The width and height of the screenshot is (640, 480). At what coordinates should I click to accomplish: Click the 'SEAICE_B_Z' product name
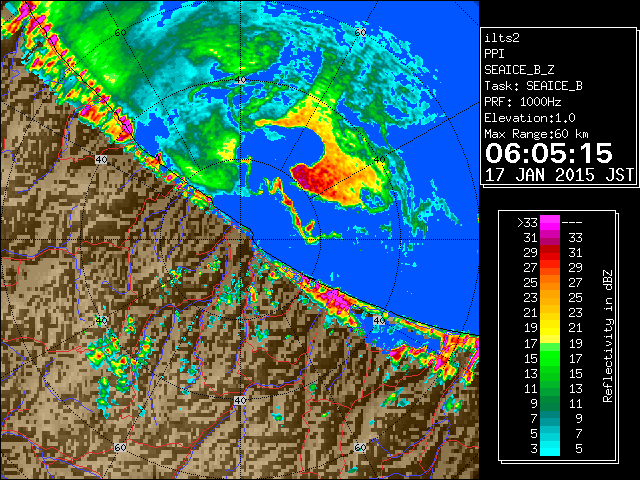click(x=519, y=70)
